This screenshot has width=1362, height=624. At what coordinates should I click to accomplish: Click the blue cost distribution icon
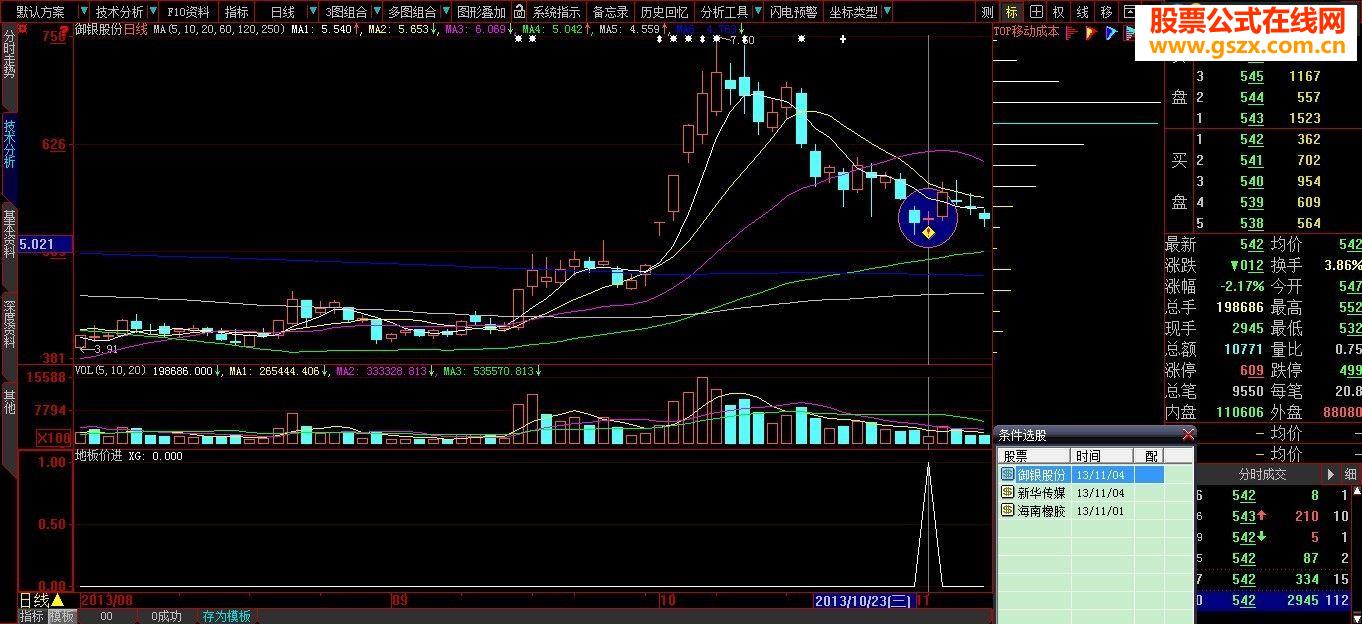click(1111, 32)
